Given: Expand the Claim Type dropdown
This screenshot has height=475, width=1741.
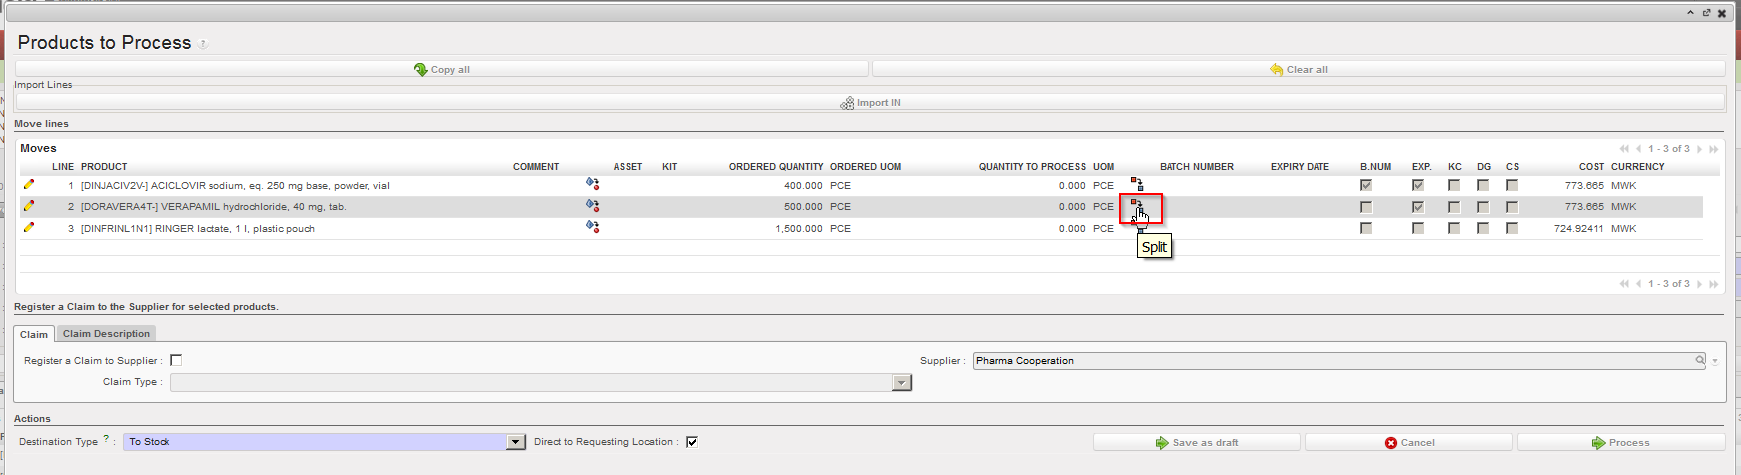Looking at the screenshot, I should (902, 383).
